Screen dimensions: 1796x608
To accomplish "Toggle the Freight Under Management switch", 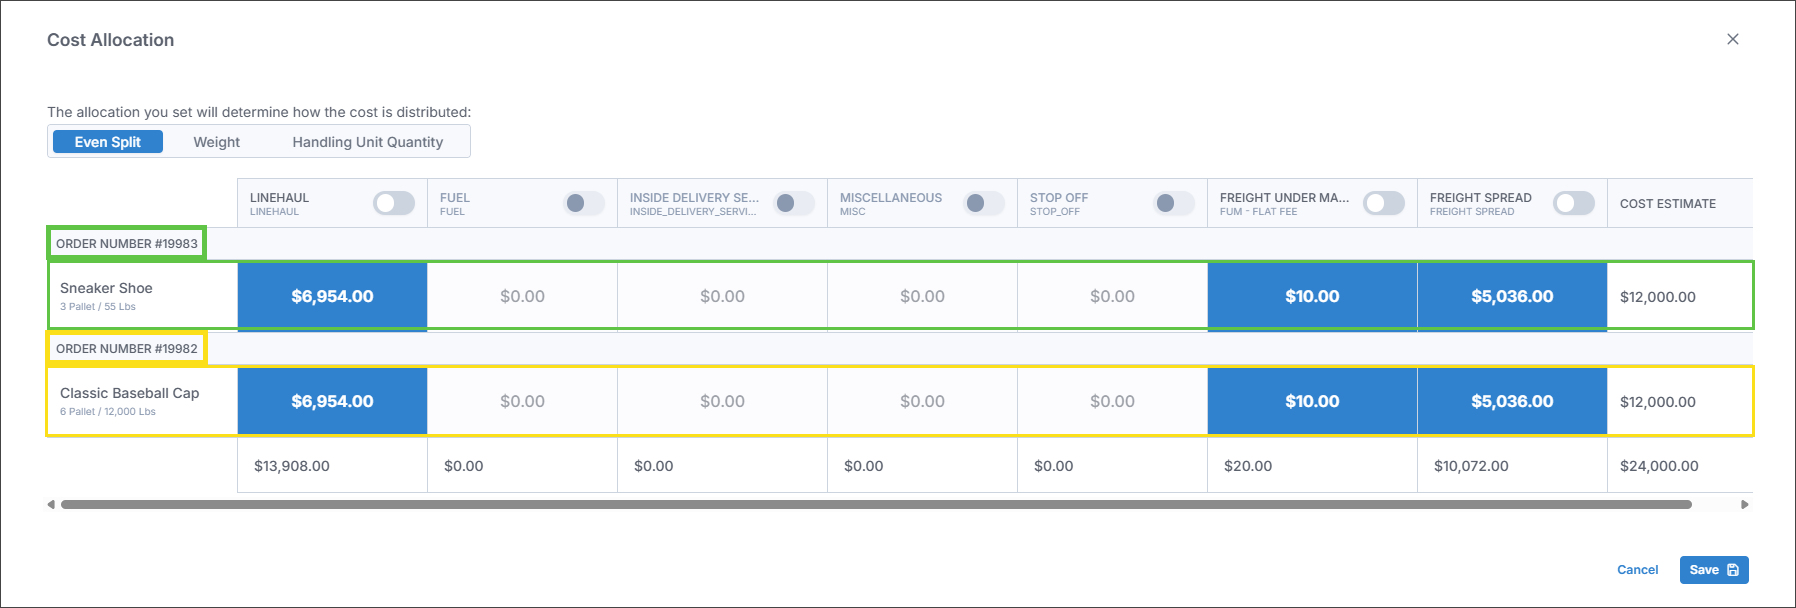I will pos(1384,203).
